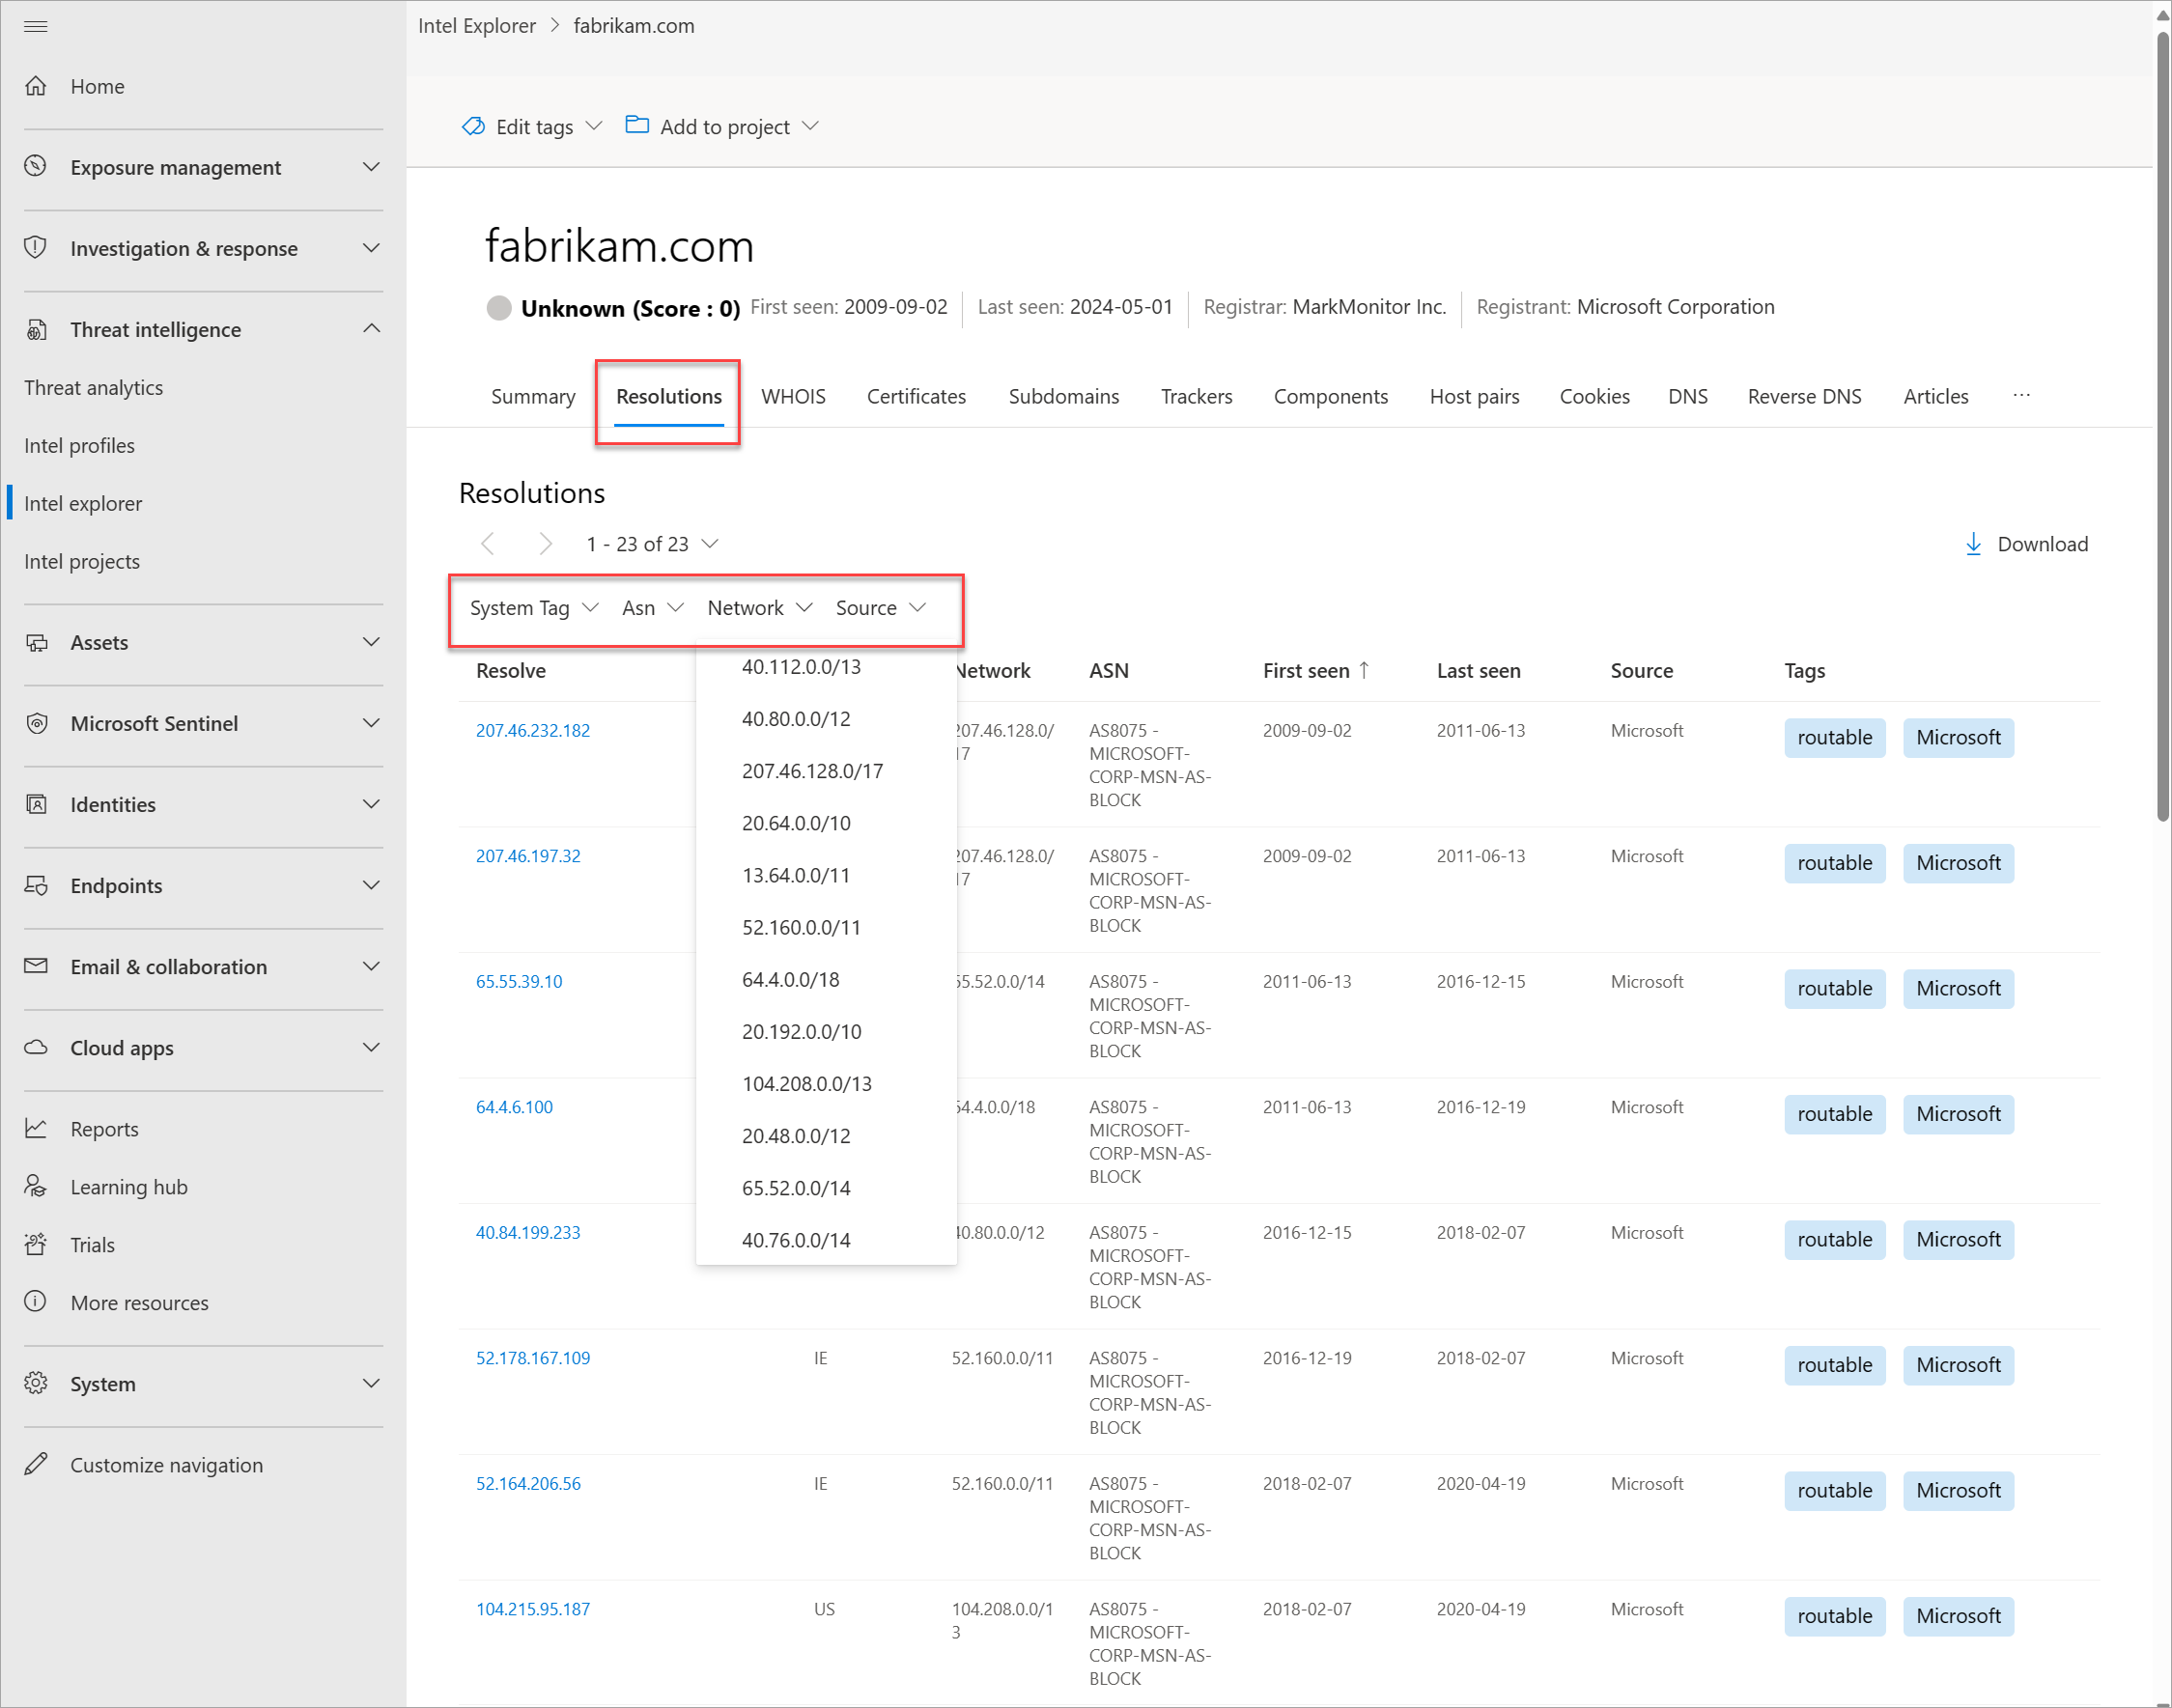Switch to the Subdomains tab
This screenshot has height=1708, width=2172.
(1063, 396)
